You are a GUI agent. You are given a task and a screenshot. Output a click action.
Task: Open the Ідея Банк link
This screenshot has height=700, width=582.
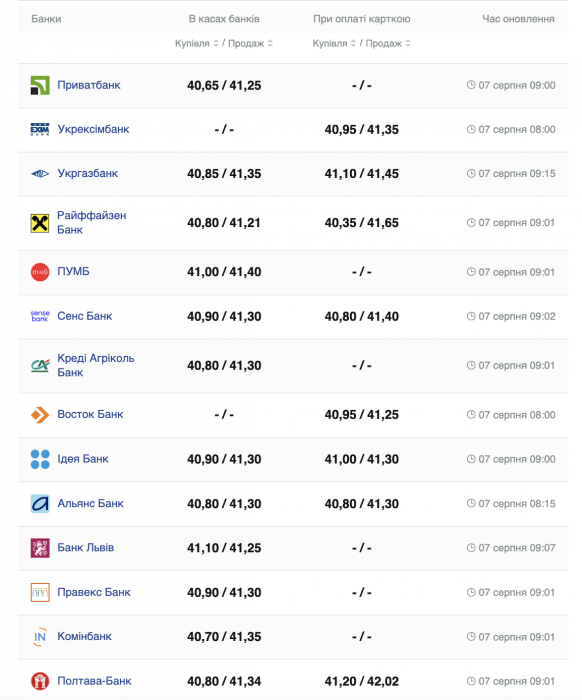(x=83, y=459)
